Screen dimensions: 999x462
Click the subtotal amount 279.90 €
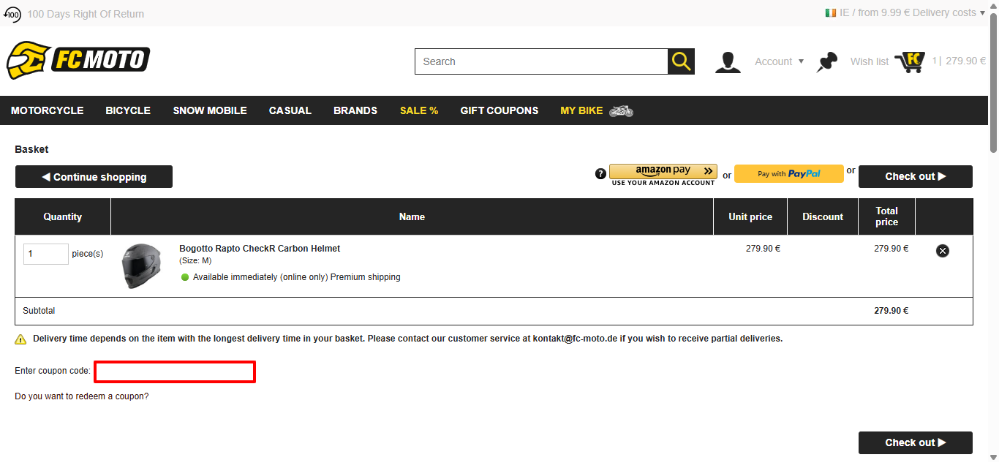891,311
